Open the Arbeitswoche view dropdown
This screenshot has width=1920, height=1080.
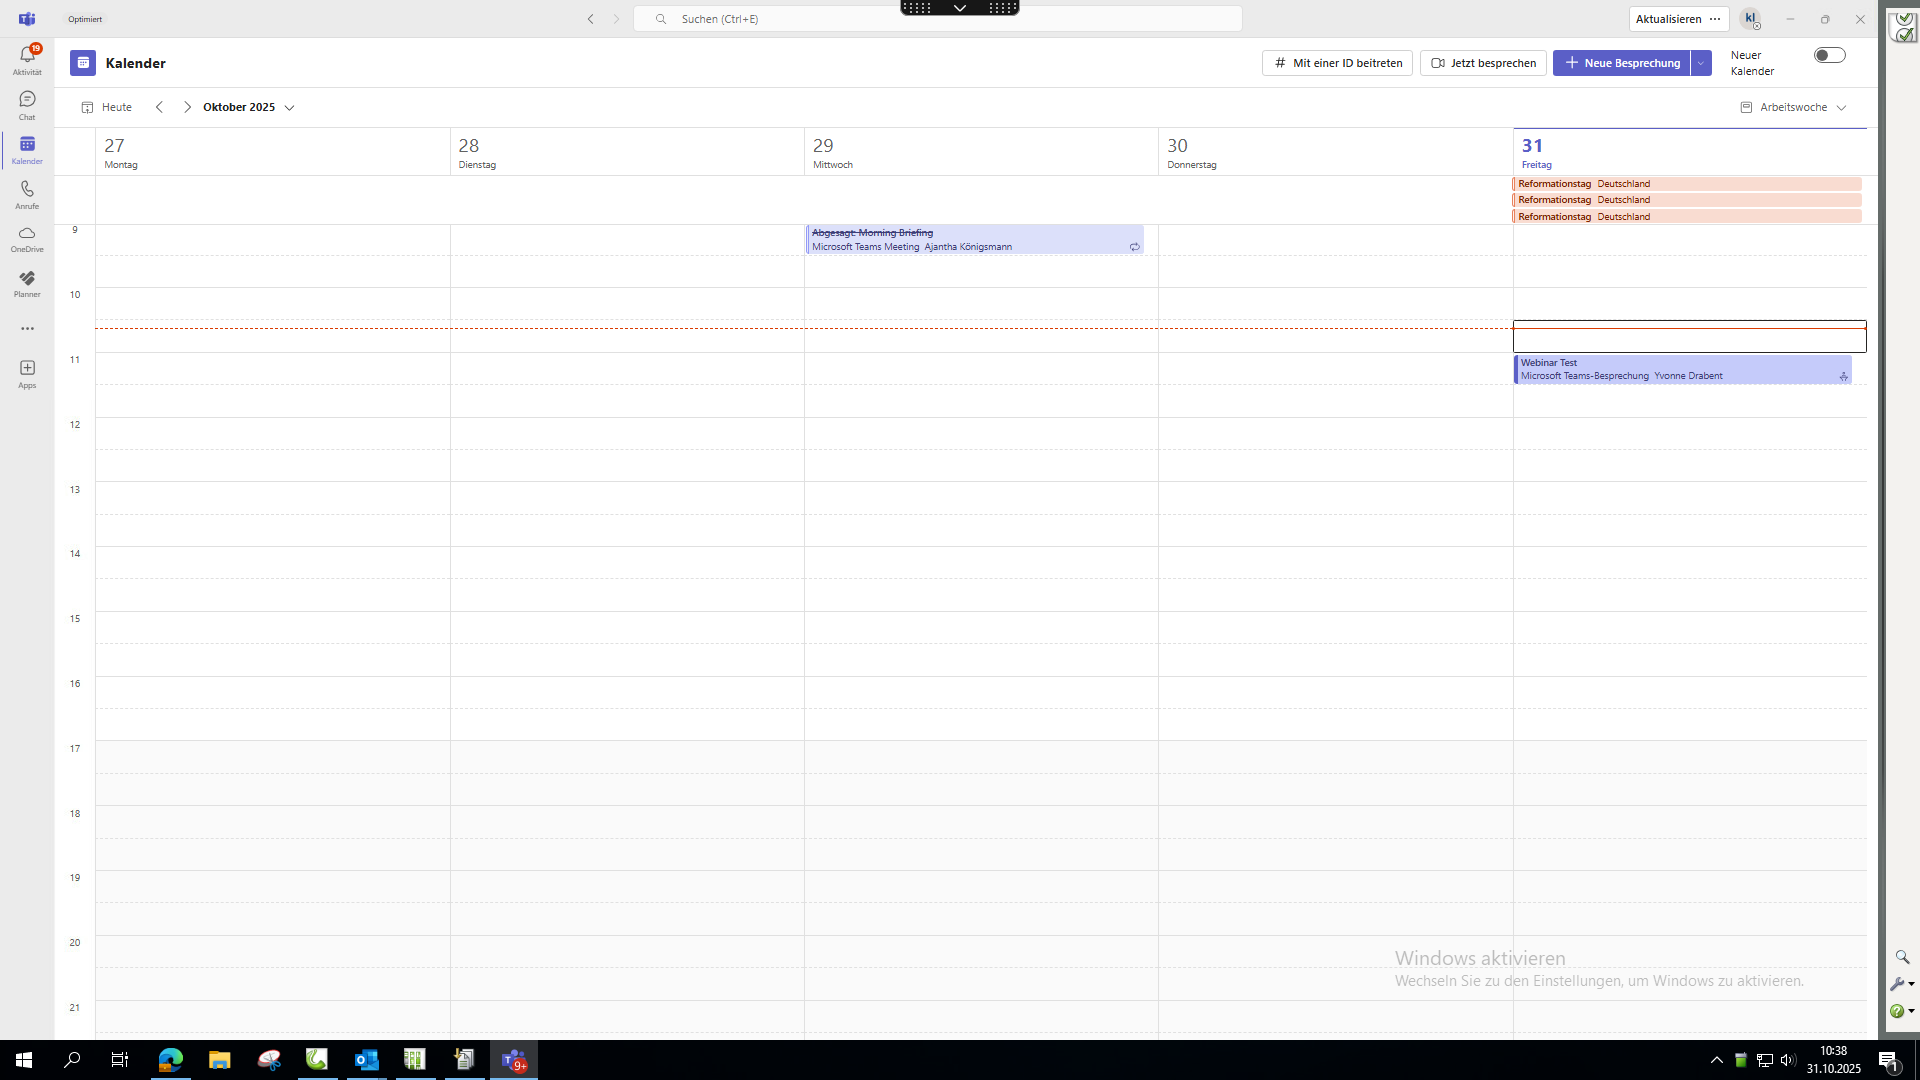click(x=1793, y=107)
